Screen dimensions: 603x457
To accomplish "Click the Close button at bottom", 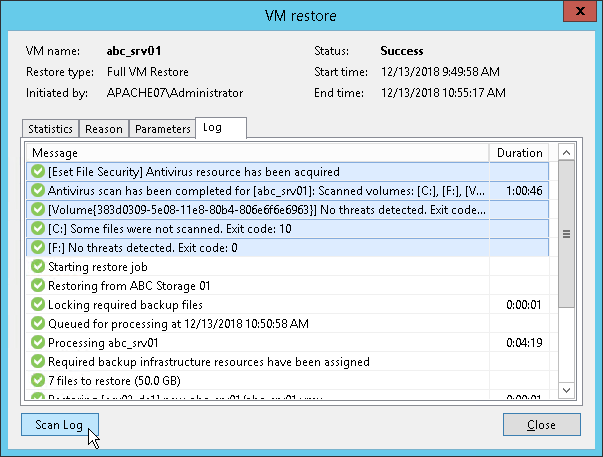I will (541, 425).
